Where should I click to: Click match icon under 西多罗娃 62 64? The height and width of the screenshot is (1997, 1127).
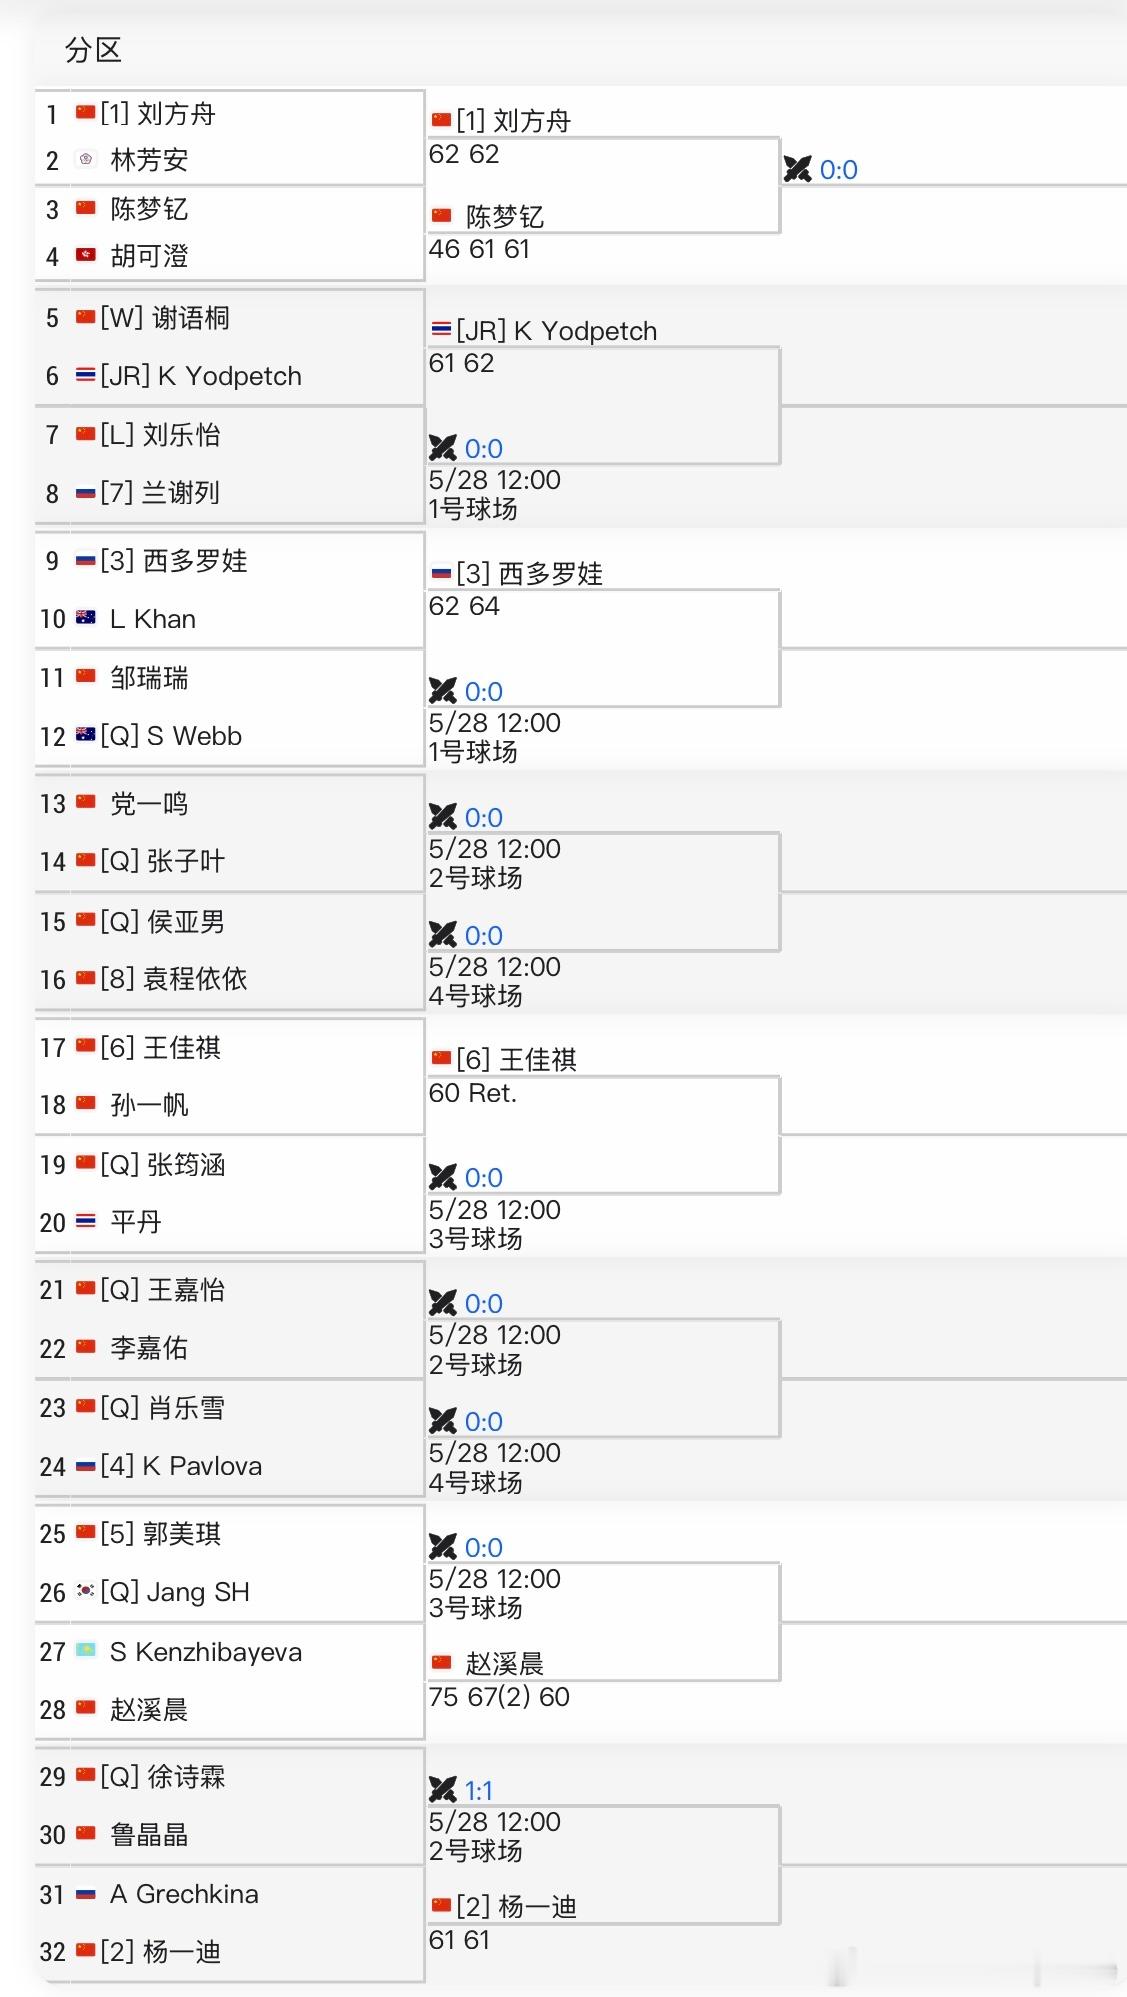(442, 691)
